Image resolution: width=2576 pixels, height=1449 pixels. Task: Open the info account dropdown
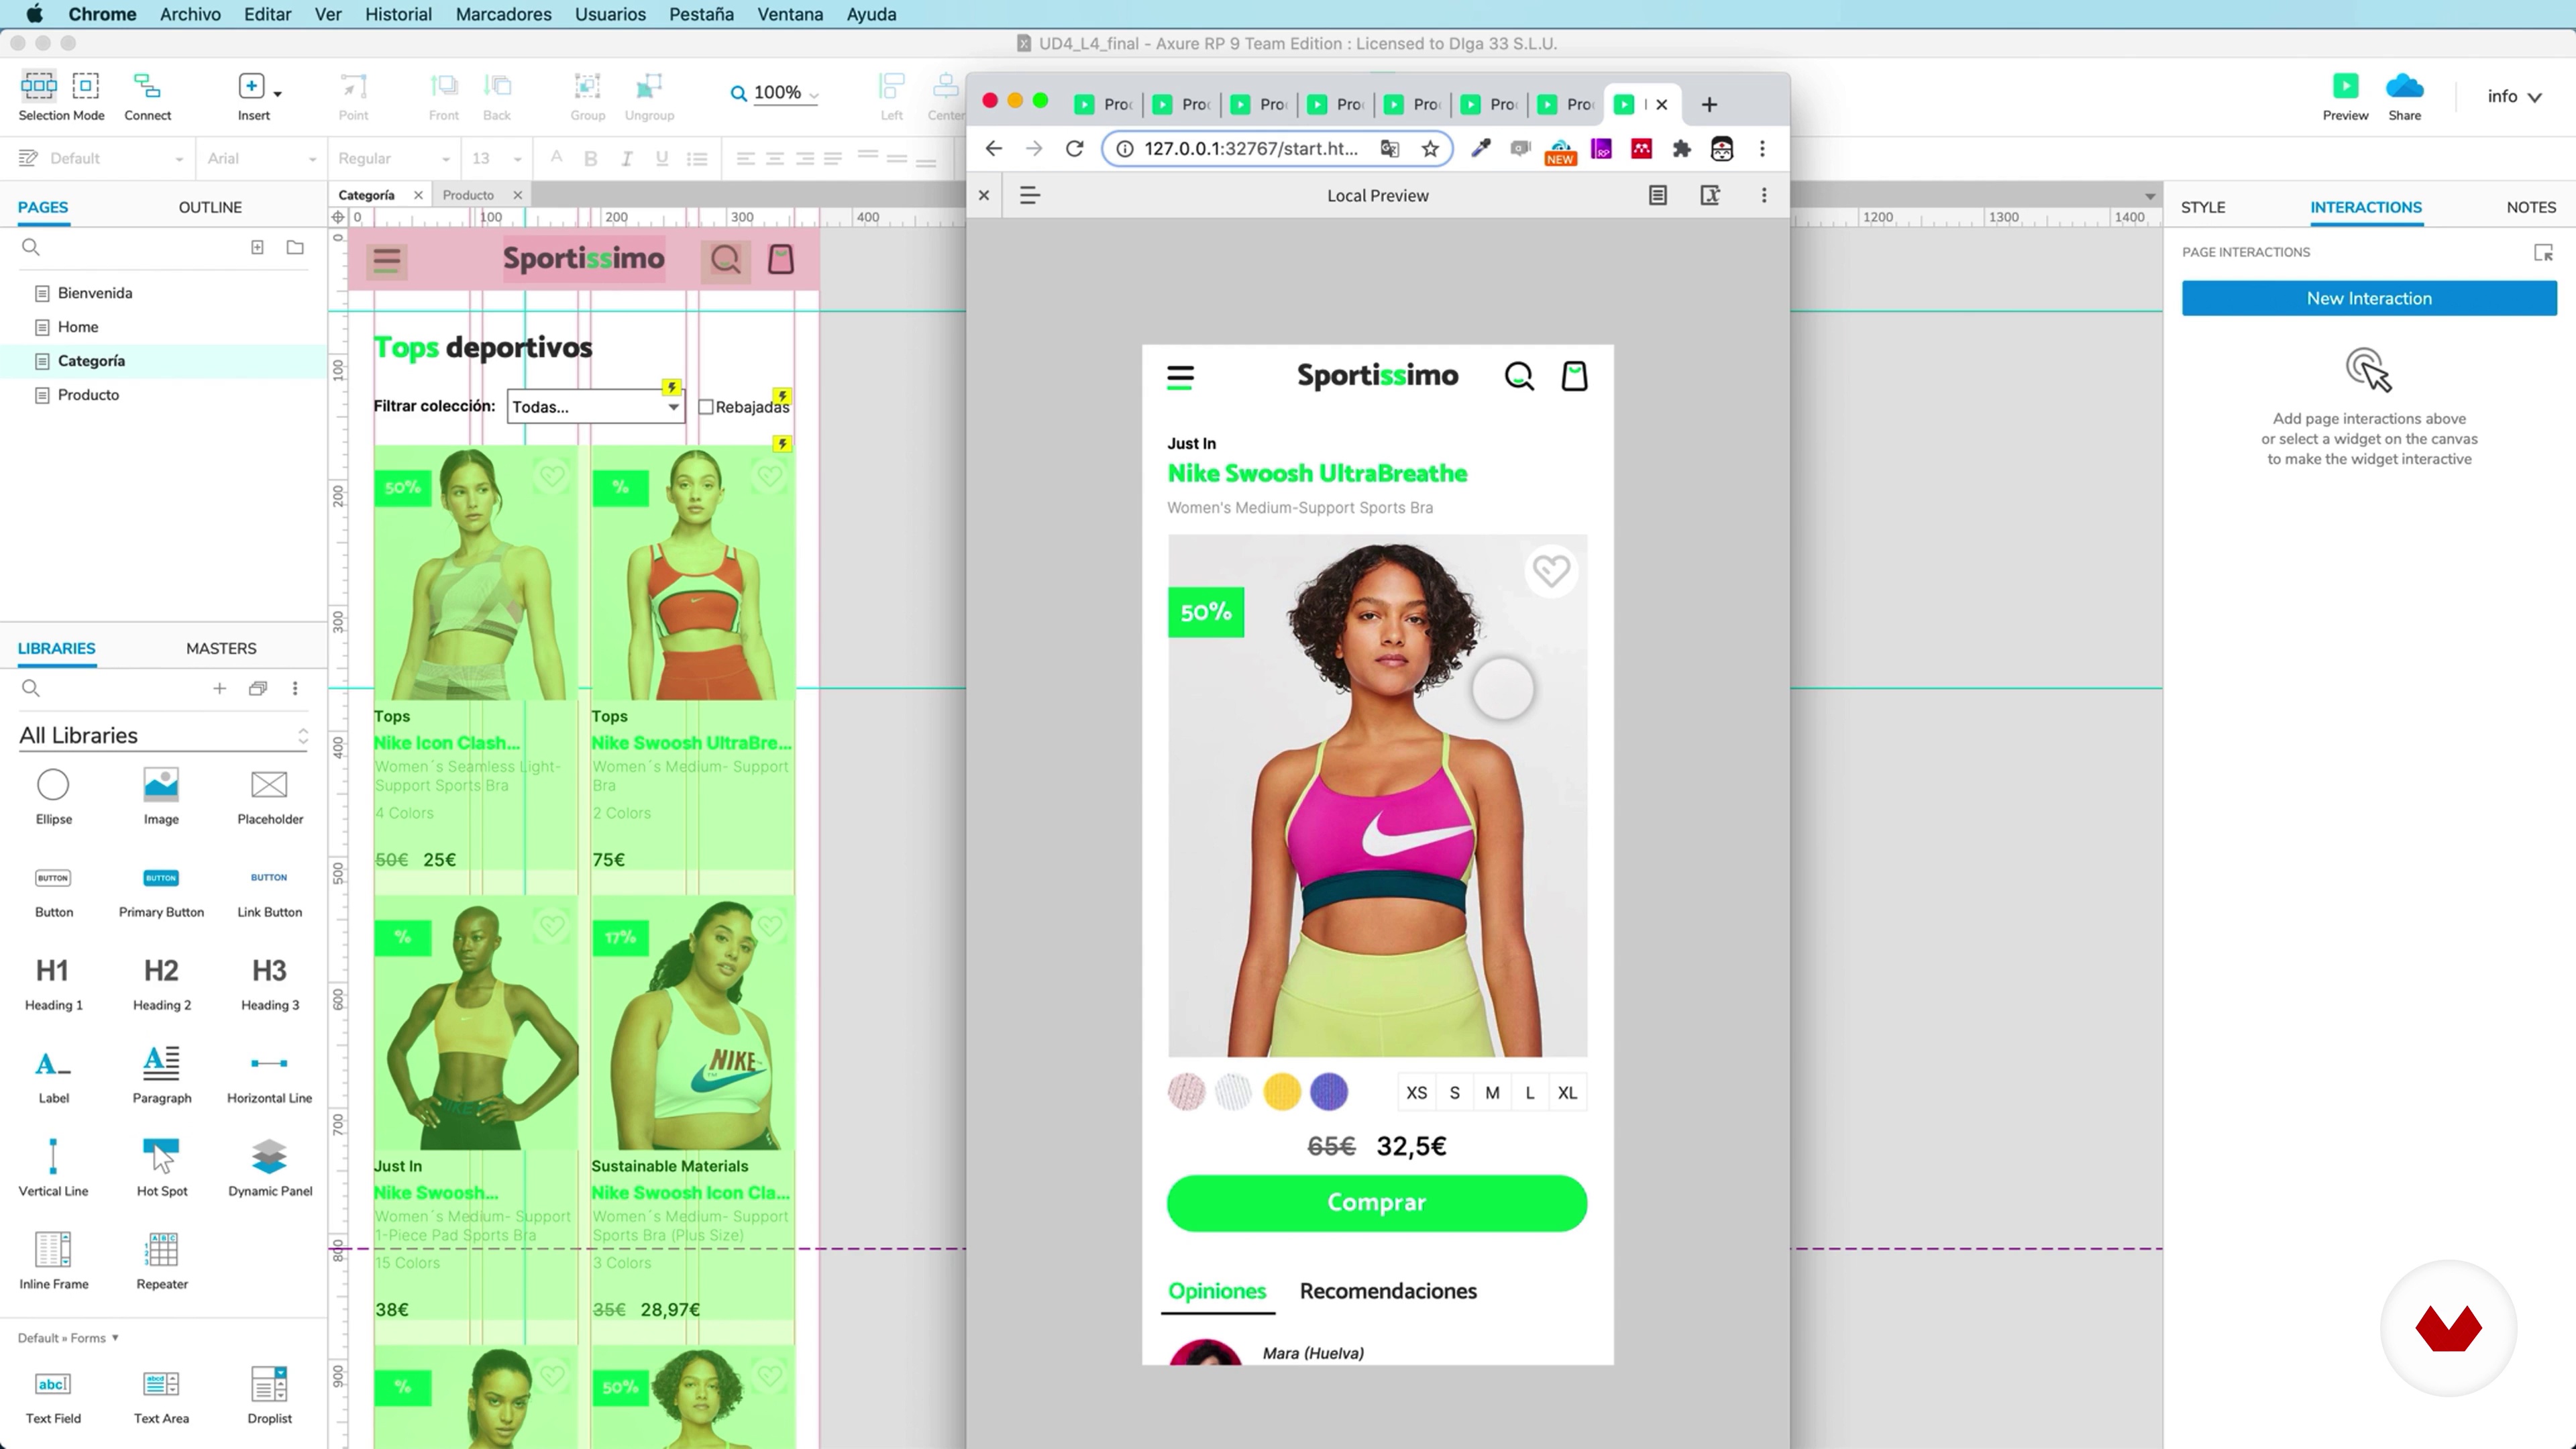2514,96
